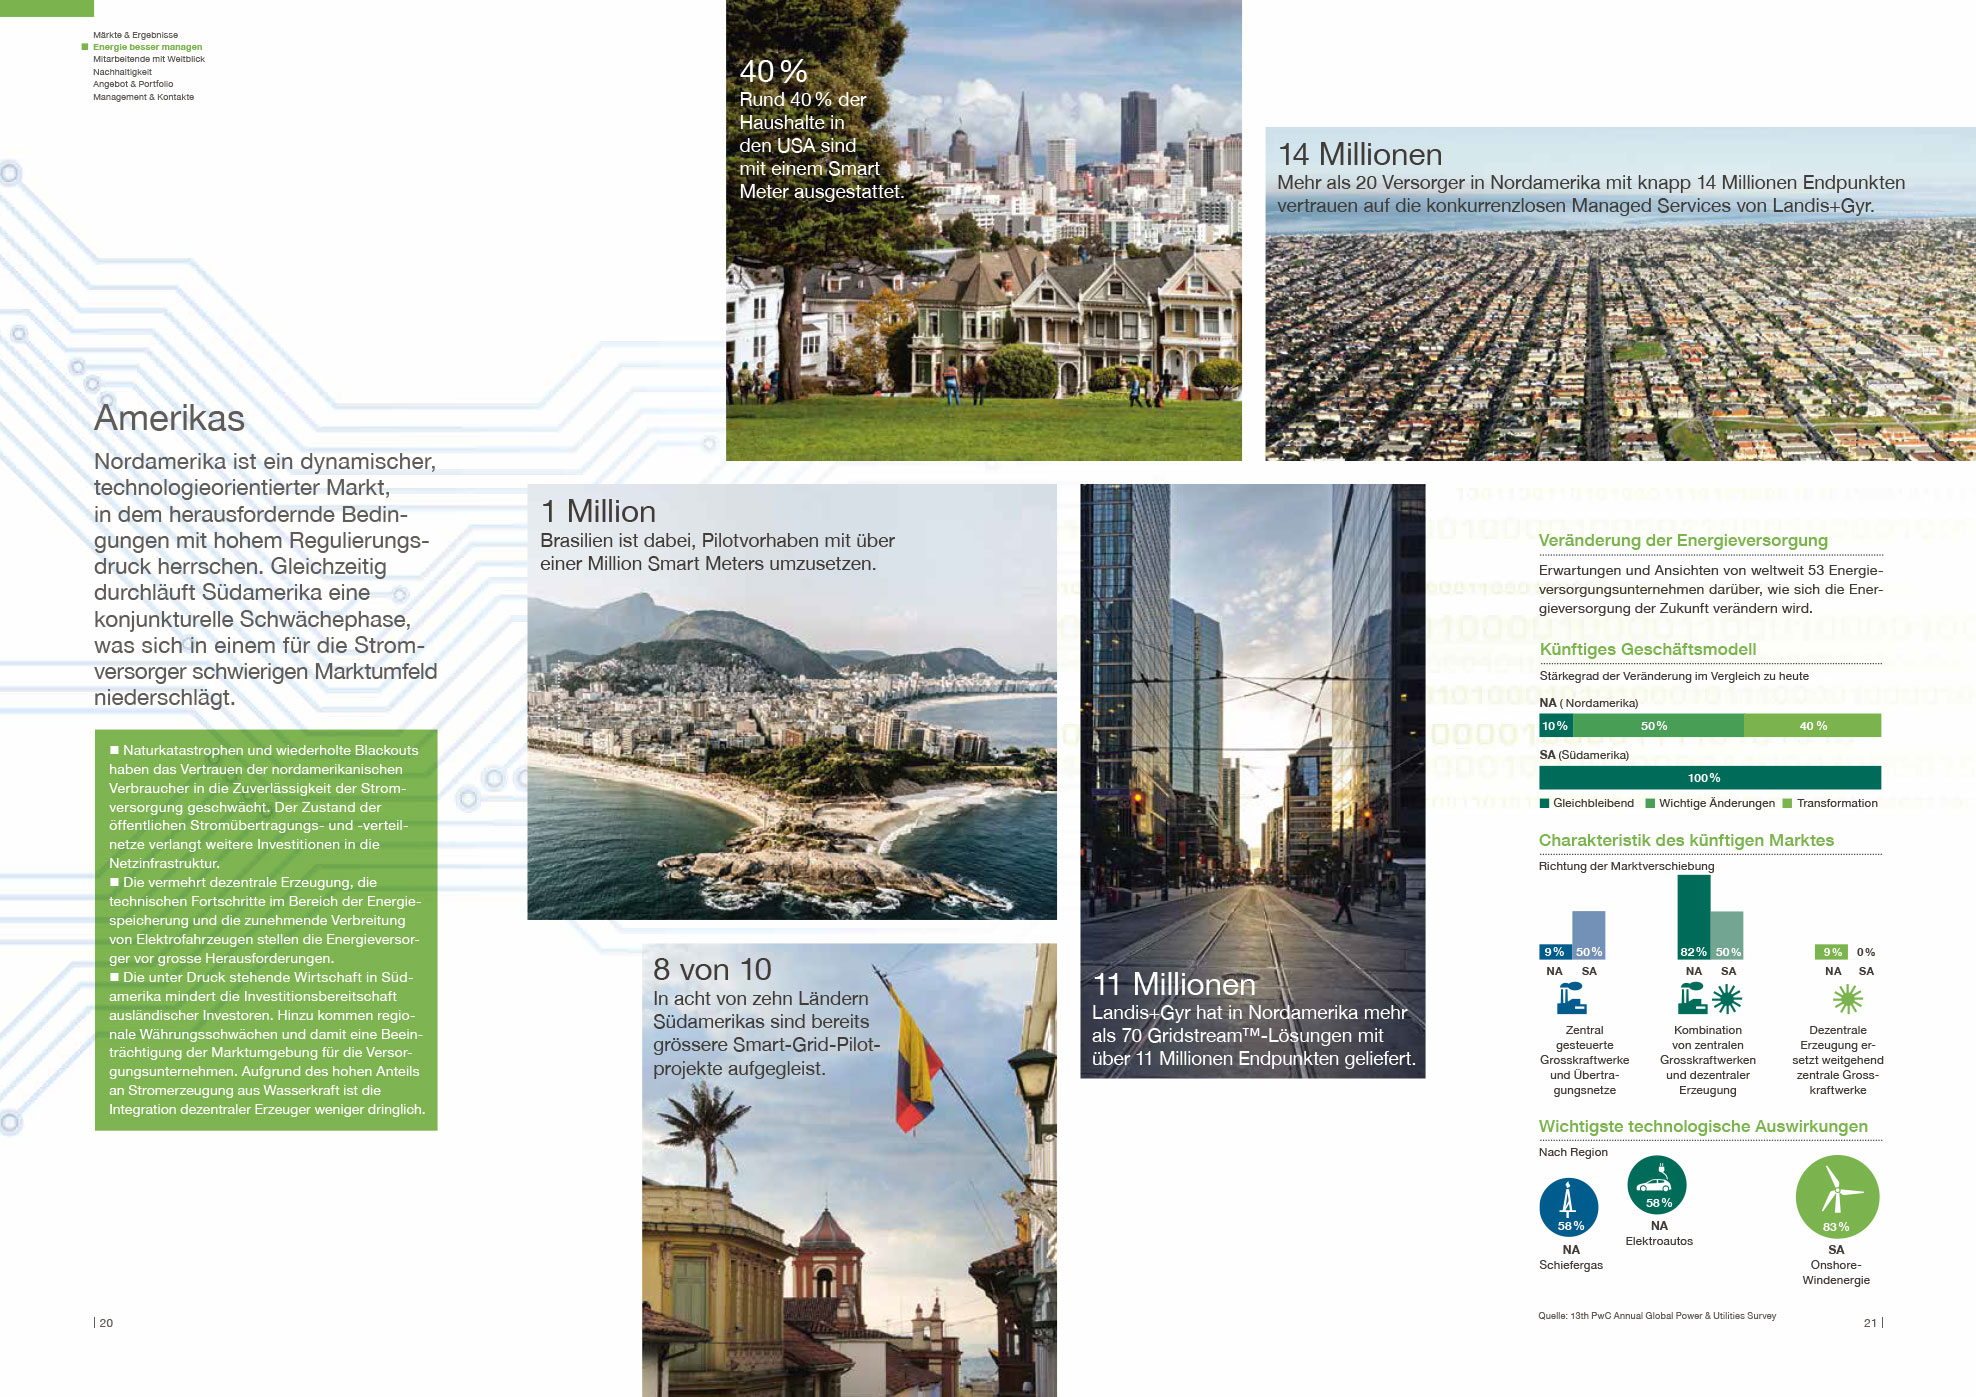Screen dimensions: 1976x1397
Task: Click the Elektroautos electric car circle icon
Action: tap(1657, 1185)
